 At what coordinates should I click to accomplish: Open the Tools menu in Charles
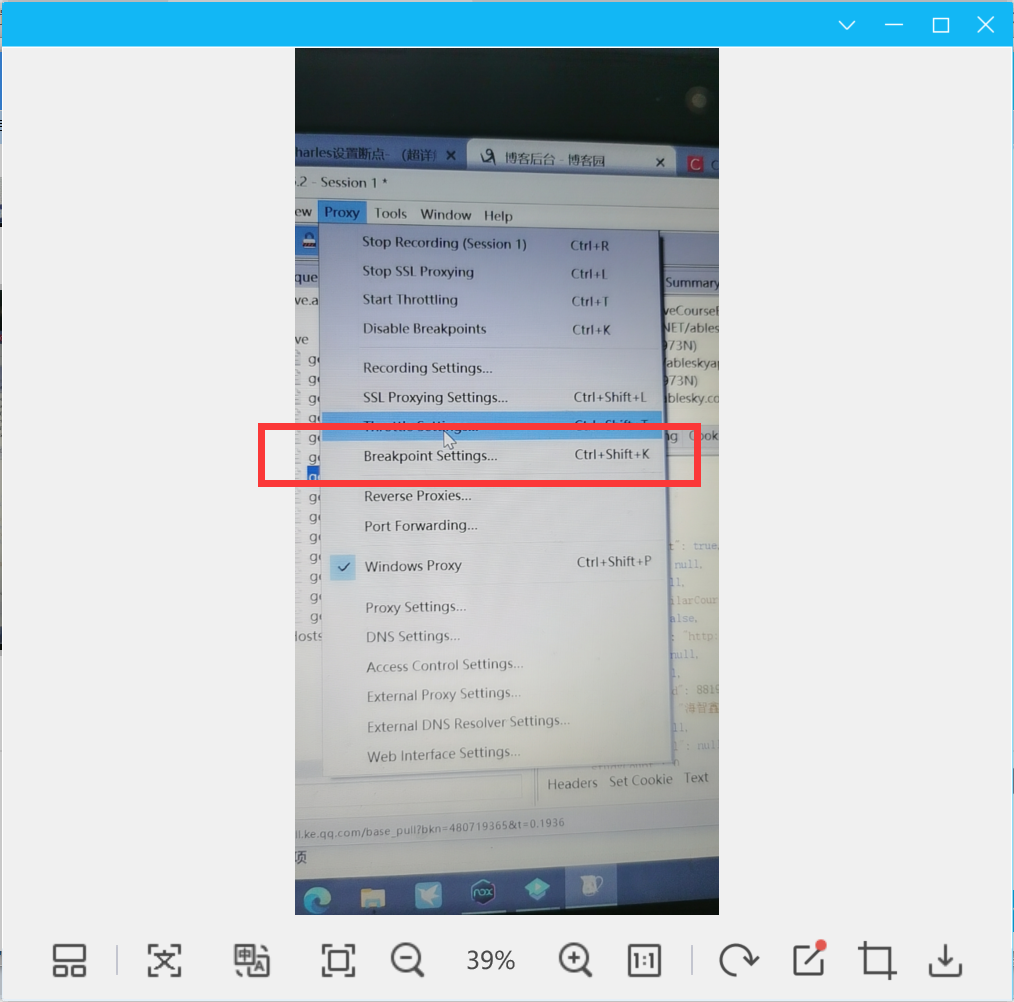391,213
